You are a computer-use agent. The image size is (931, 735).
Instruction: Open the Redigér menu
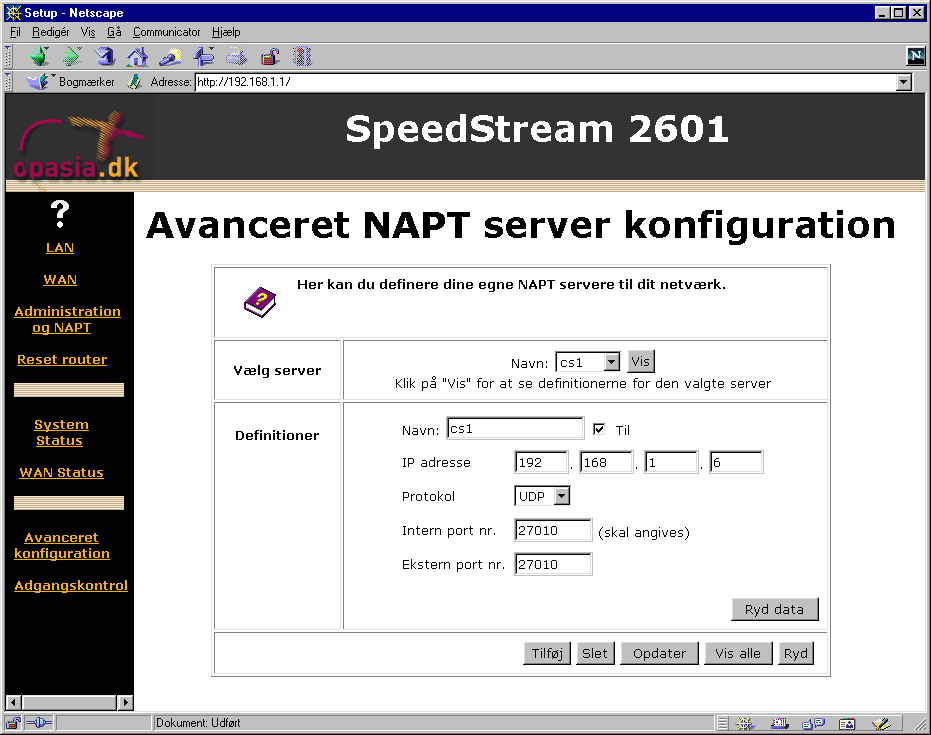[51, 32]
